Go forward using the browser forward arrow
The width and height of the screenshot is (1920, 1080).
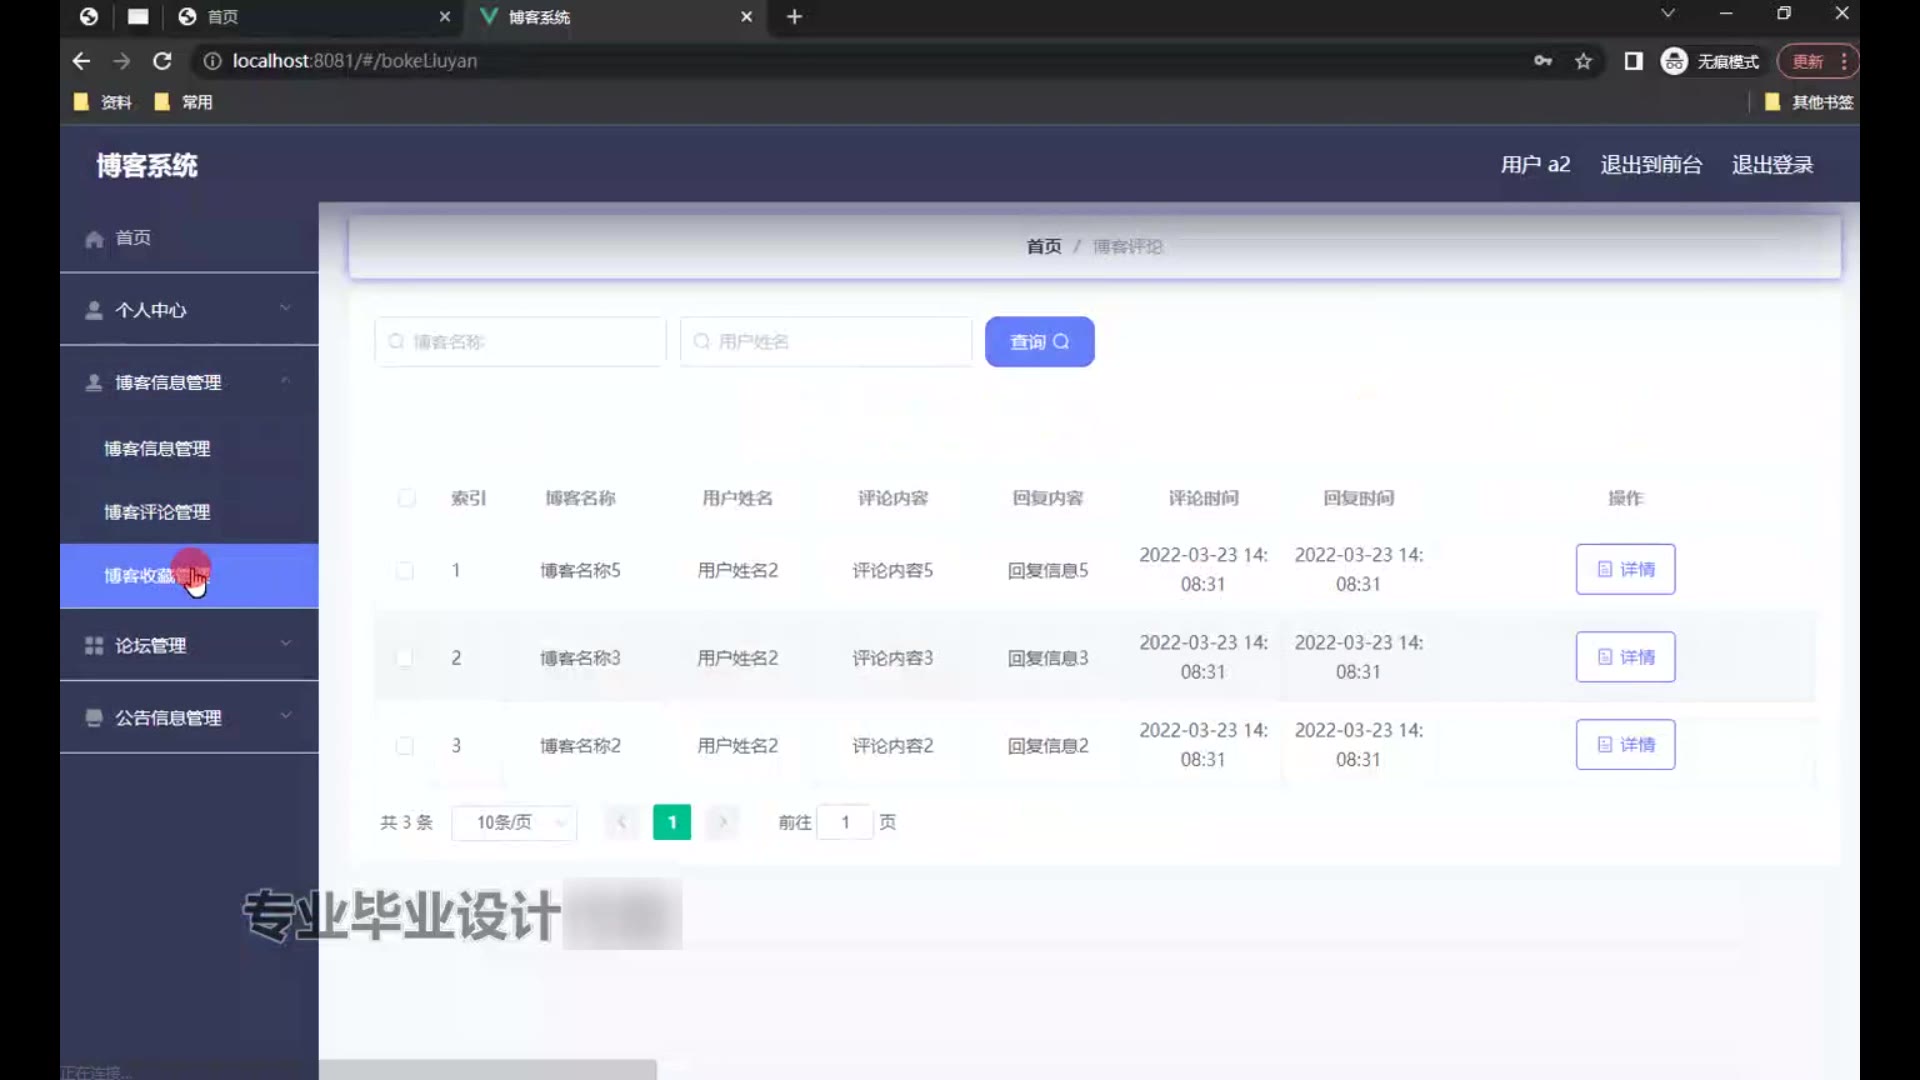122,61
